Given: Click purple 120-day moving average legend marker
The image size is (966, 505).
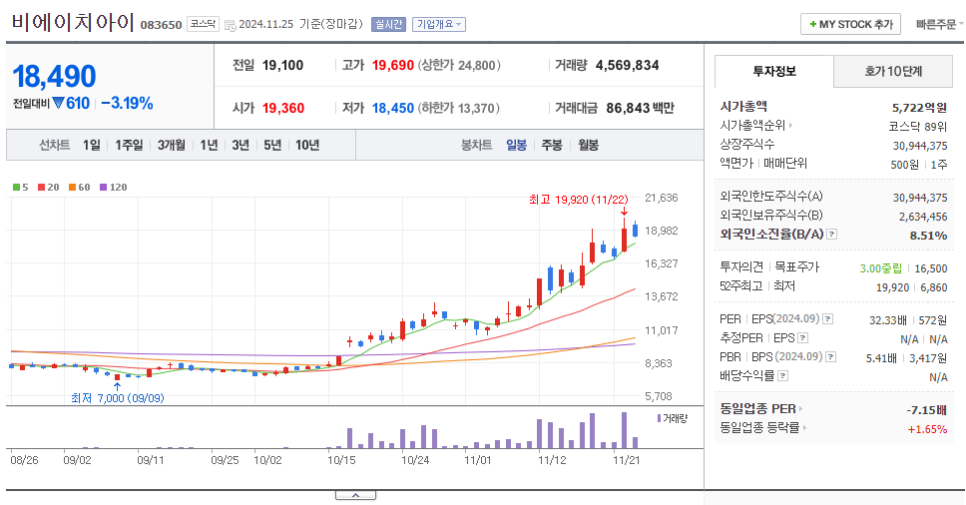Looking at the screenshot, I should click(103, 187).
